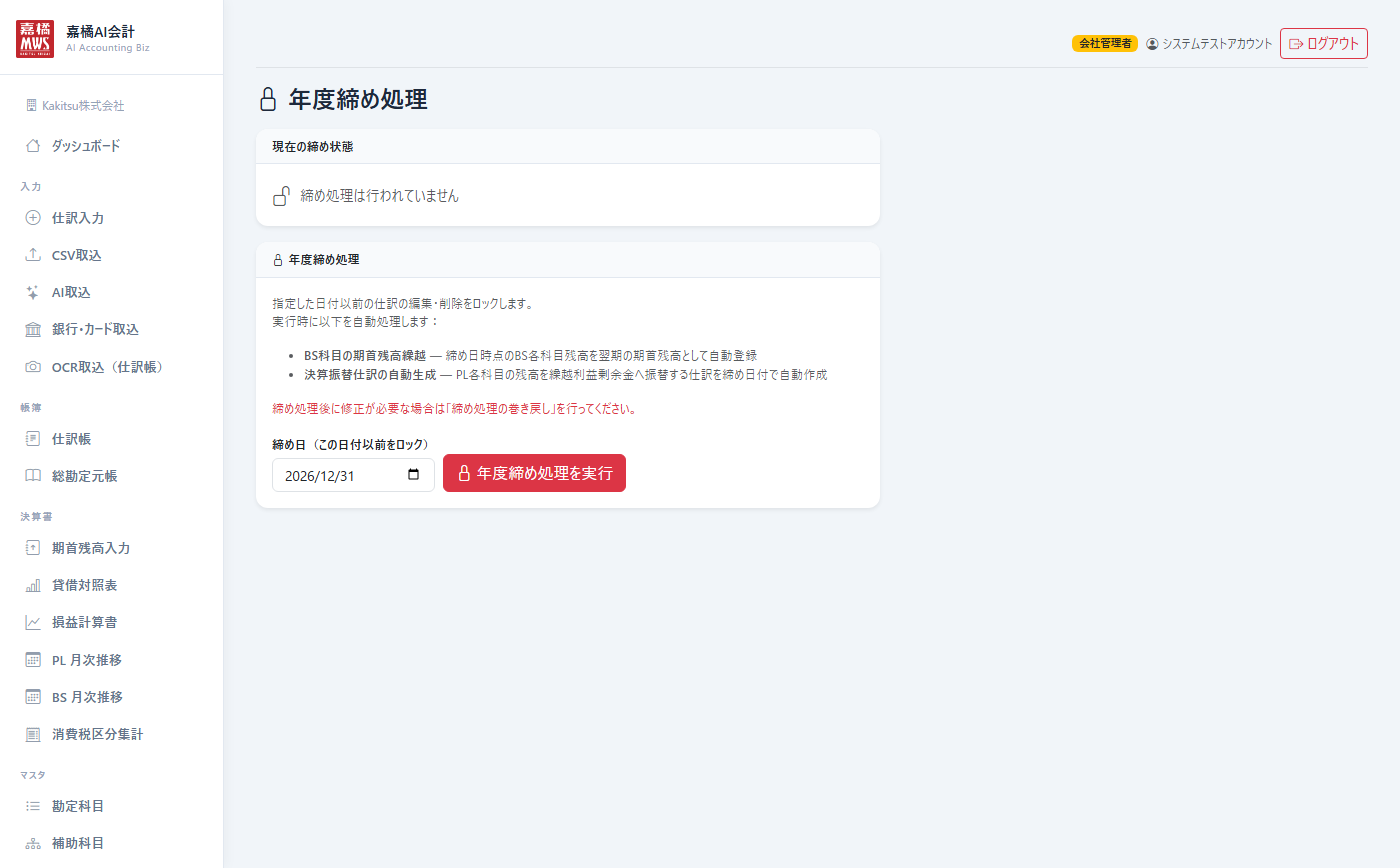Click the open padlock status icon
Viewport: 1400px width, 868px height.
(x=282, y=196)
